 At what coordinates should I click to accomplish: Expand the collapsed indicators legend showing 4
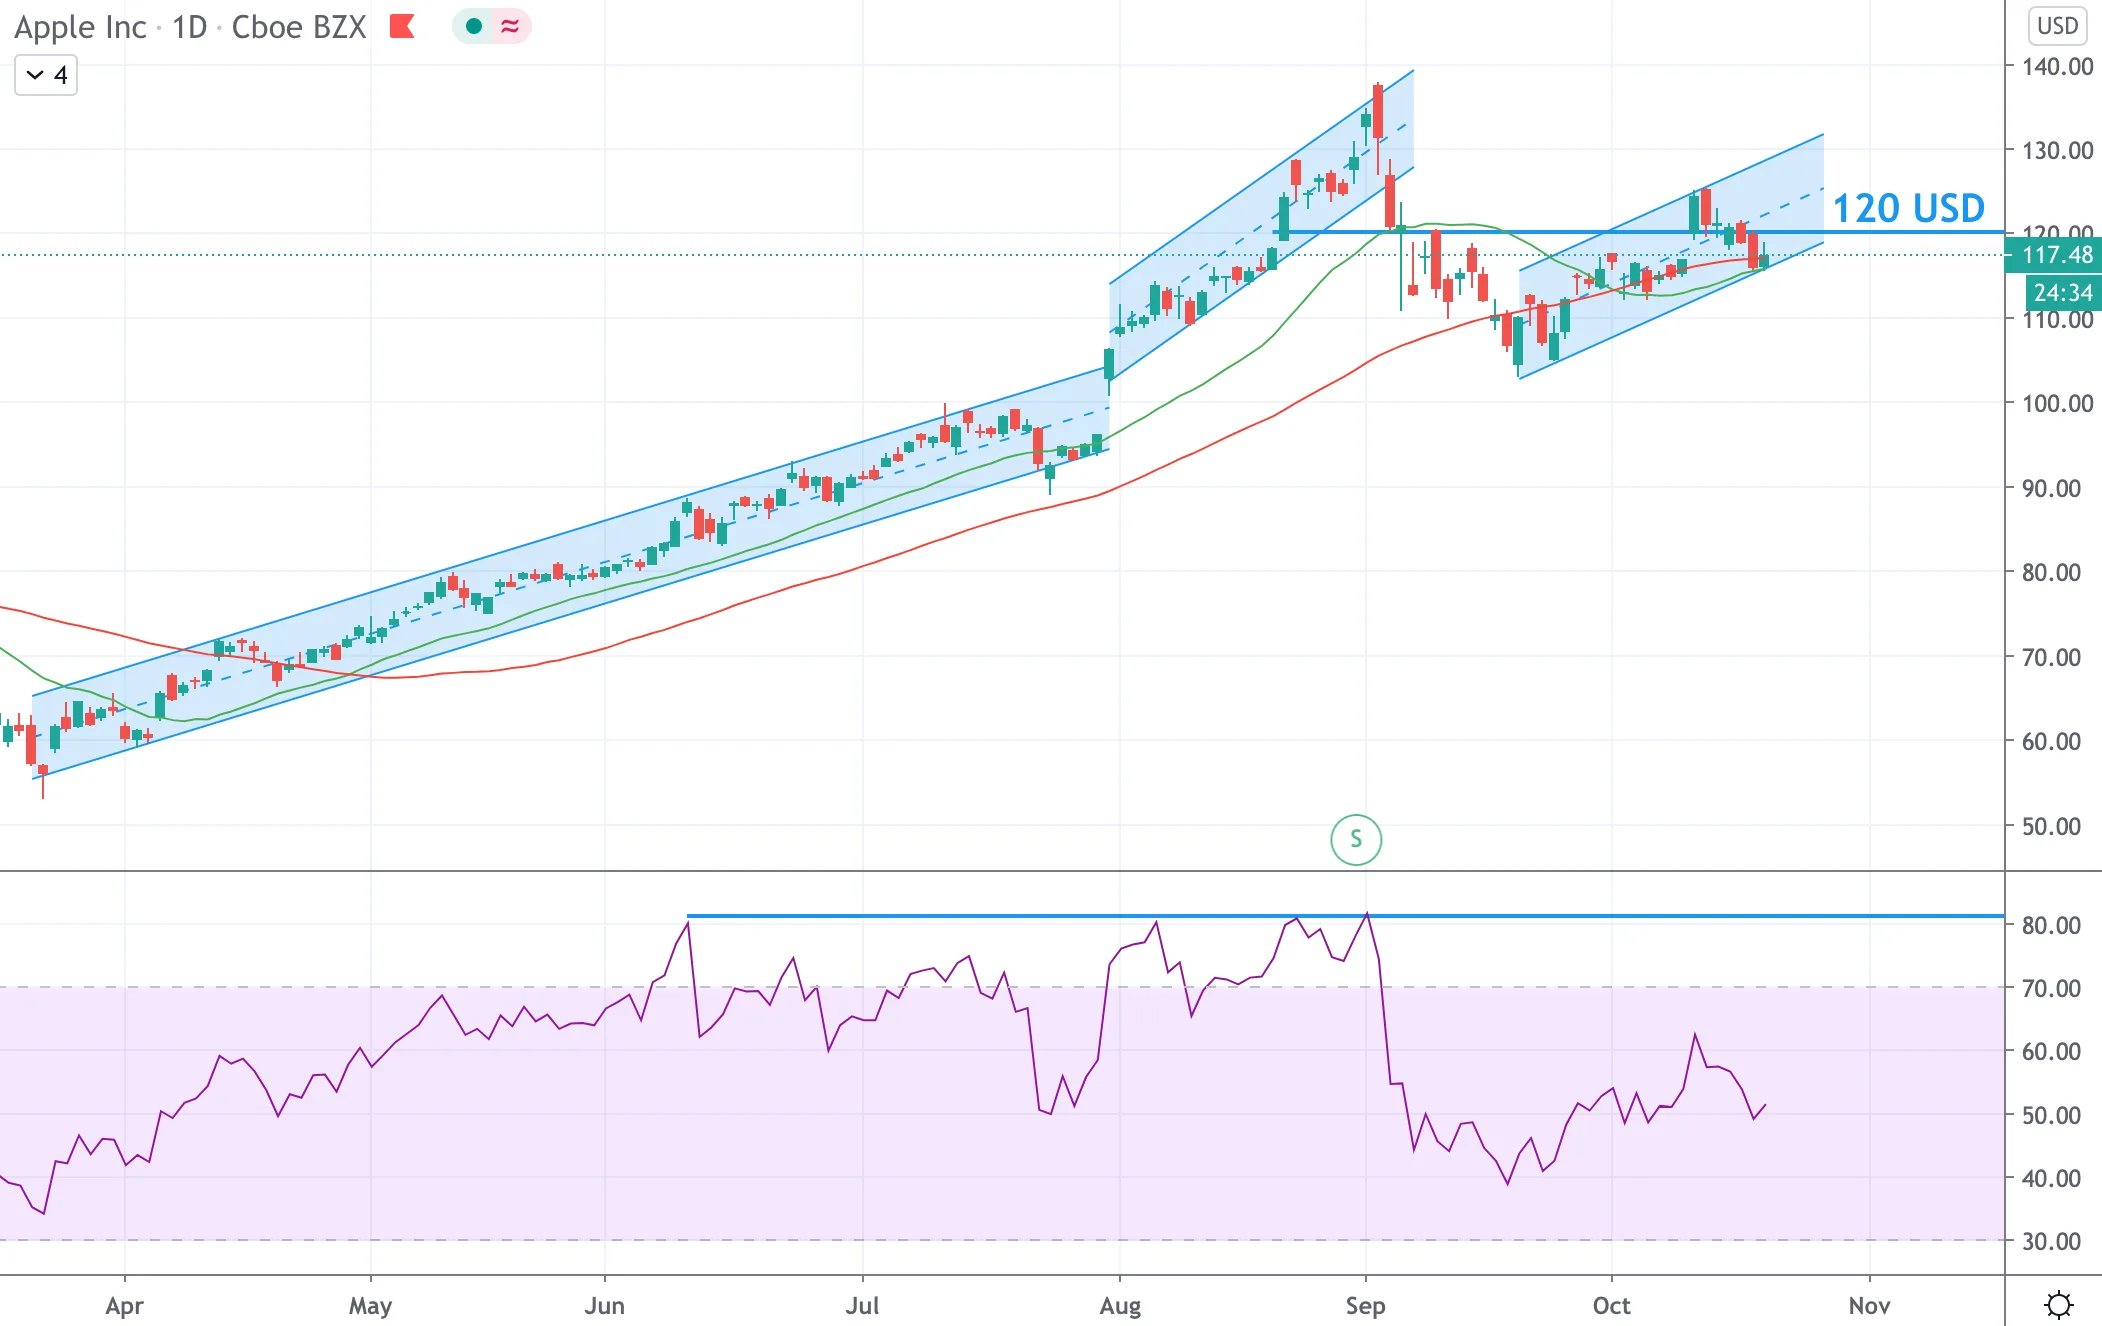pos(46,75)
